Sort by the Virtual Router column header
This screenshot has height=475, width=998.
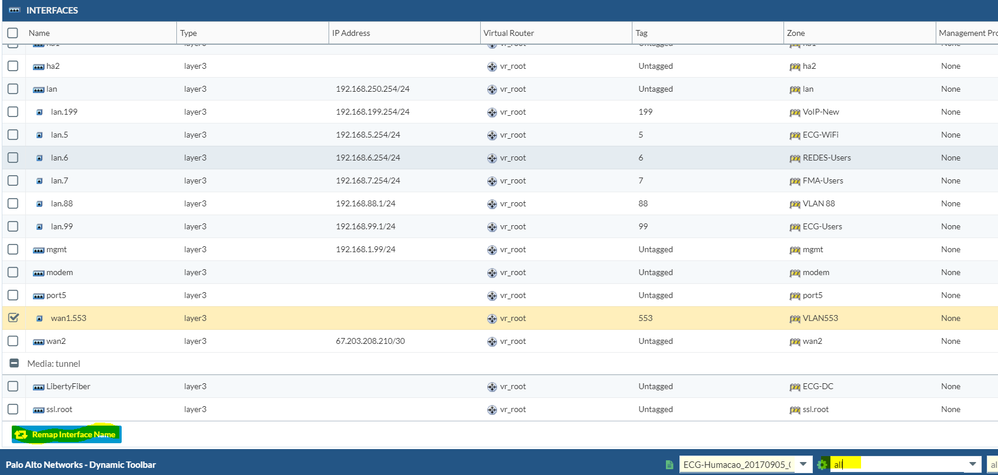tap(556, 33)
